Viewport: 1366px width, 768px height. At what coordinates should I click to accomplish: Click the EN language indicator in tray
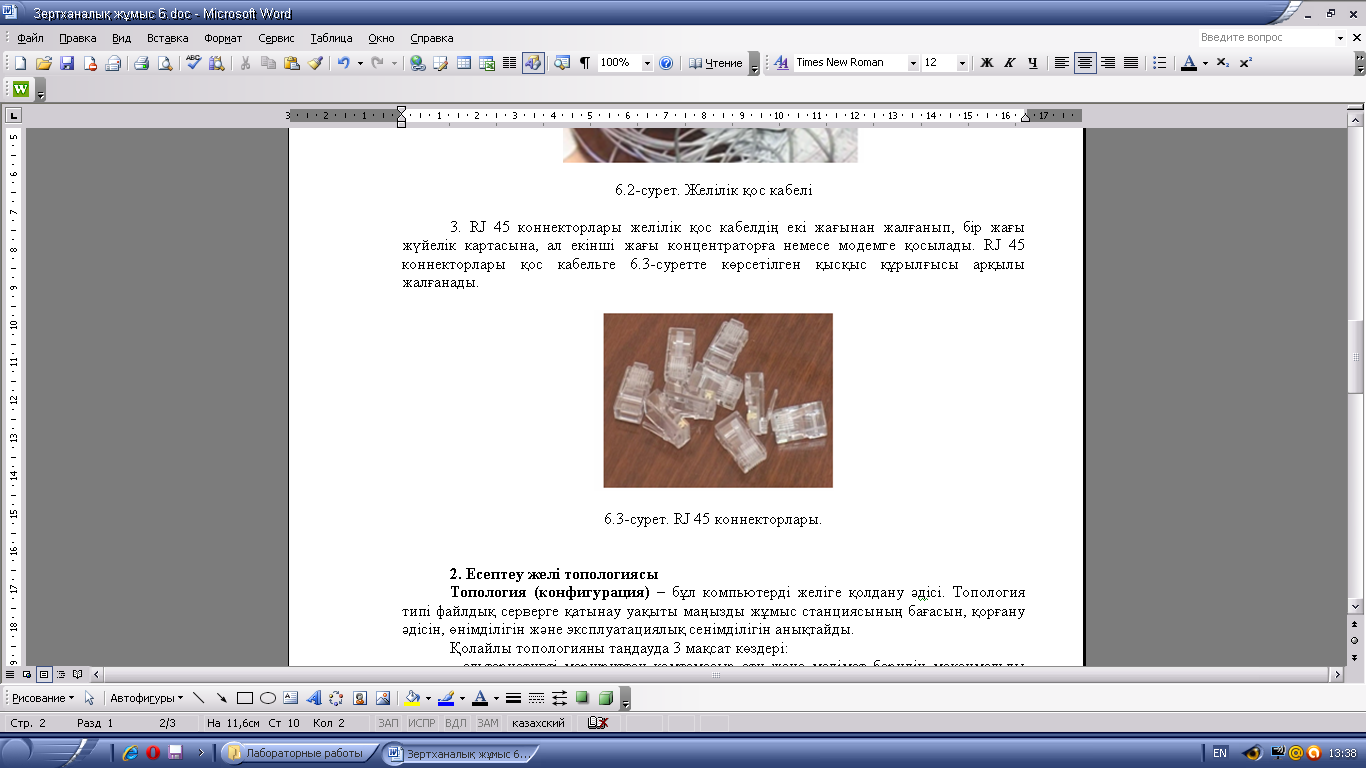[x=1220, y=753]
